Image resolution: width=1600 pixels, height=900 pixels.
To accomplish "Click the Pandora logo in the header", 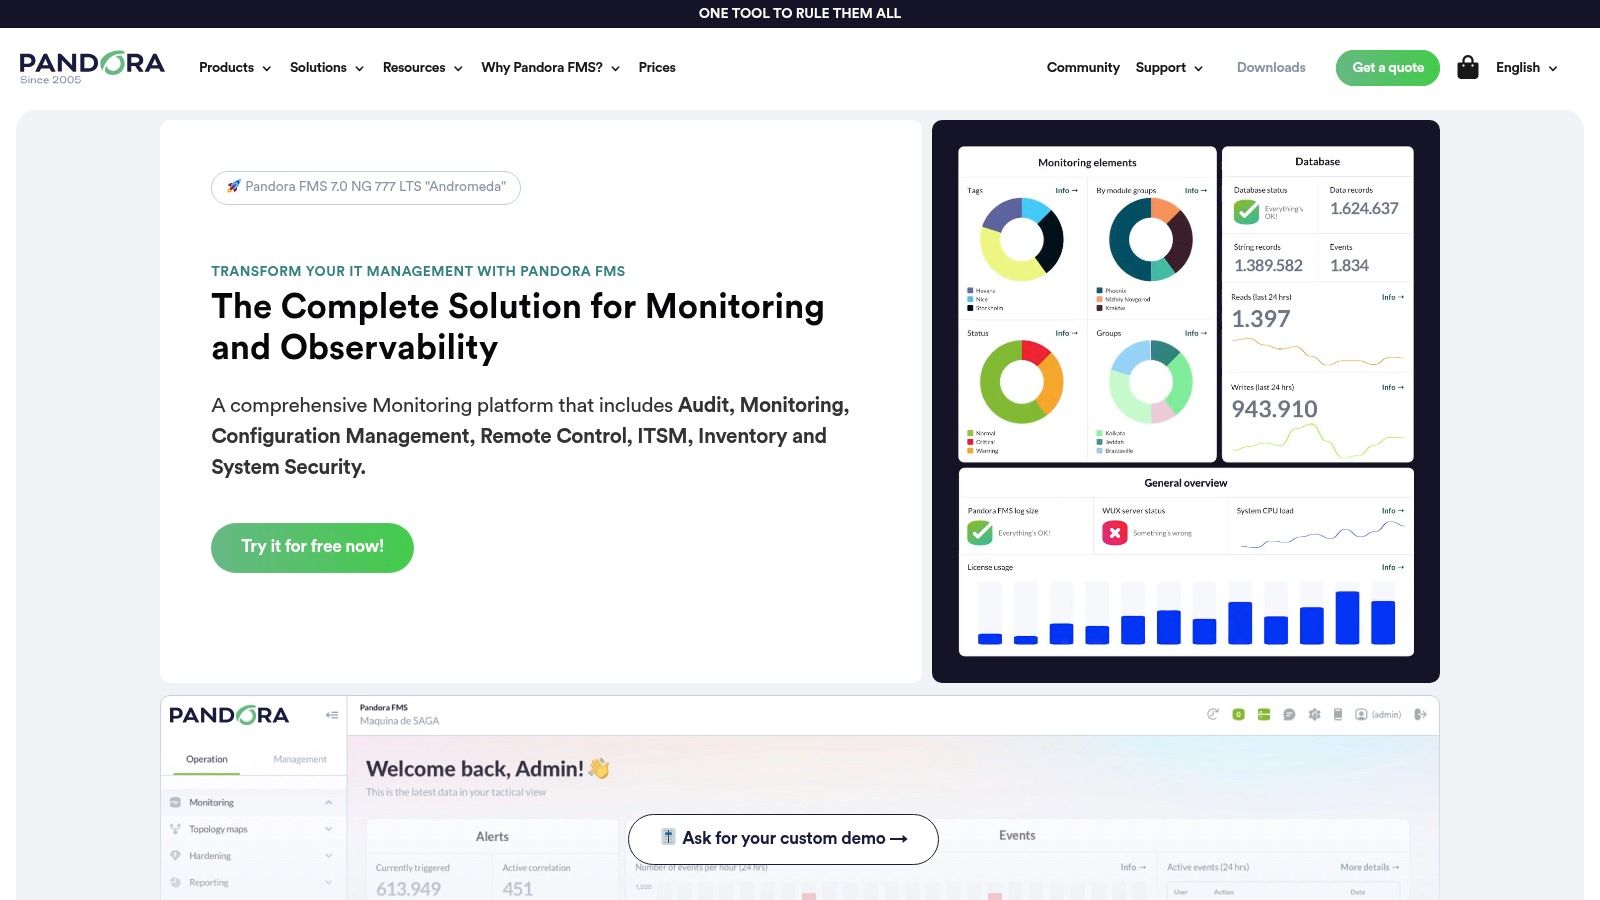I will coord(92,66).
